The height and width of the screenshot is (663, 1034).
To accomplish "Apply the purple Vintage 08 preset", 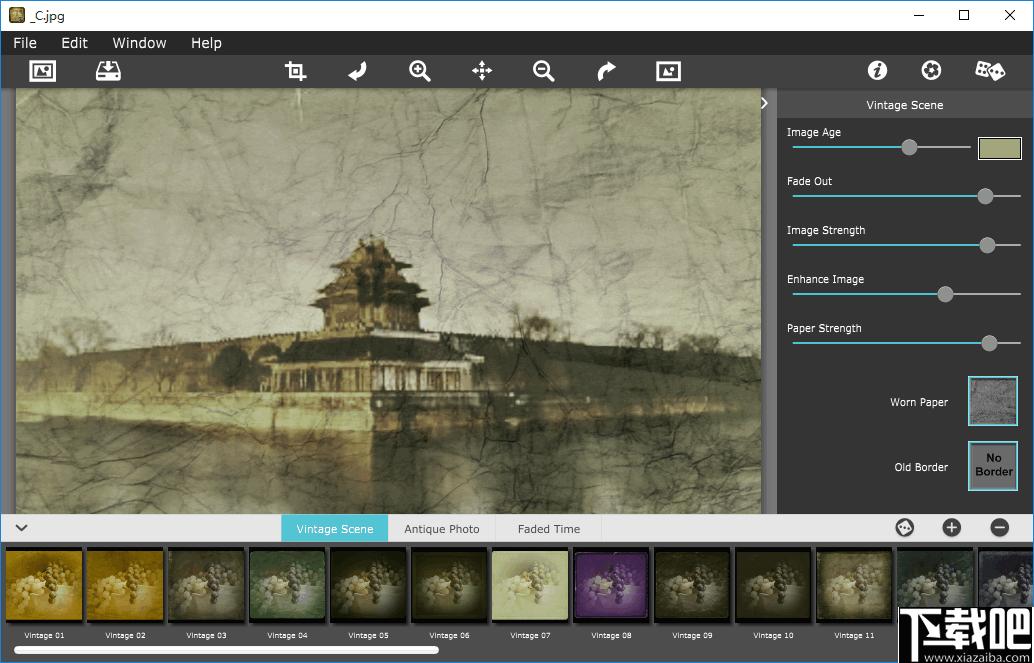I will click(612, 586).
